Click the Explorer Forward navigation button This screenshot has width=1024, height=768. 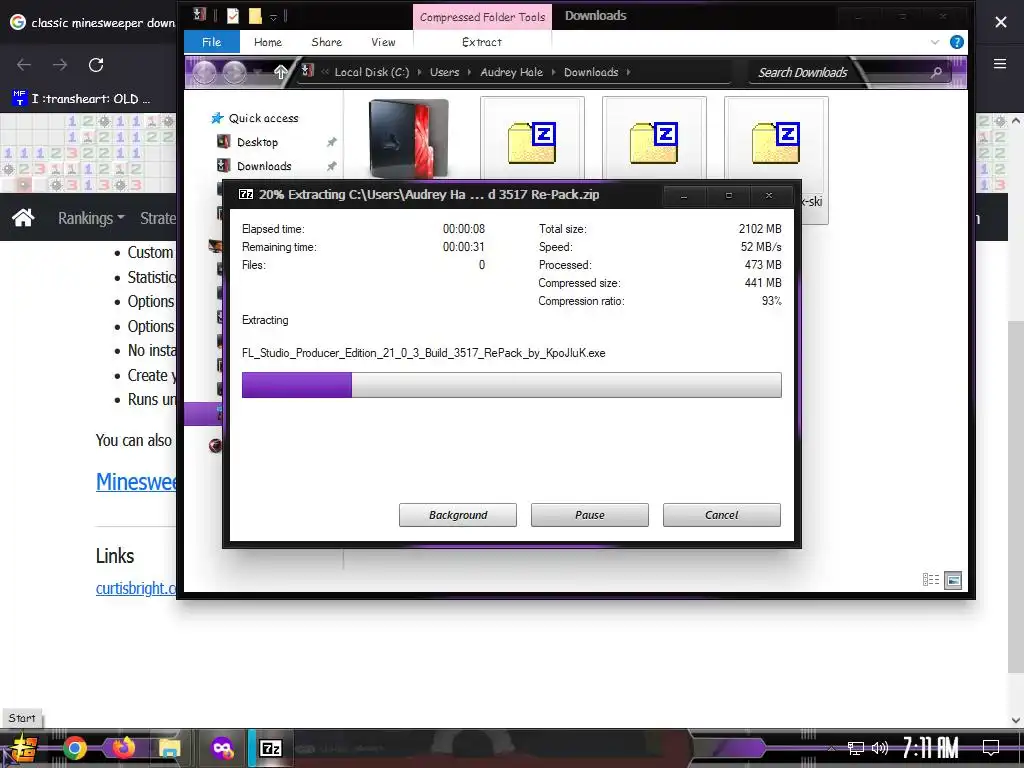click(234, 72)
